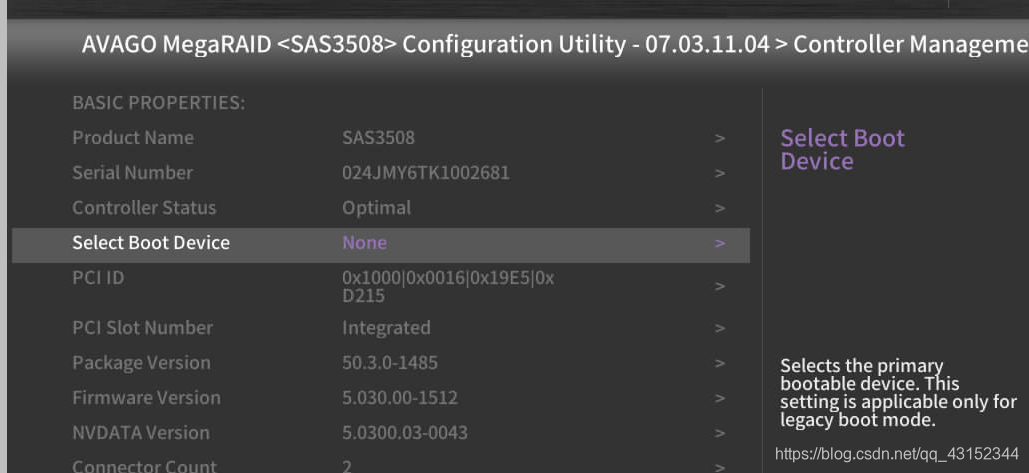Select the Connector Count label
Image resolution: width=1029 pixels, height=473 pixels.
(144, 465)
